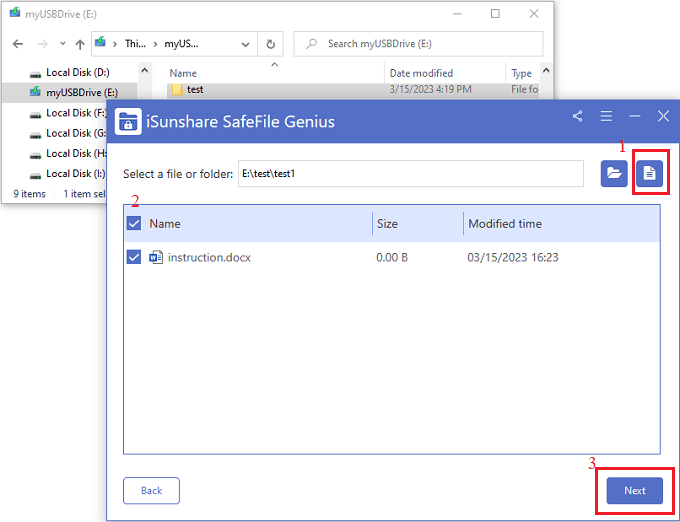Click the add file icon button in SafeFile Genius
The width and height of the screenshot is (680, 522).
click(x=649, y=173)
